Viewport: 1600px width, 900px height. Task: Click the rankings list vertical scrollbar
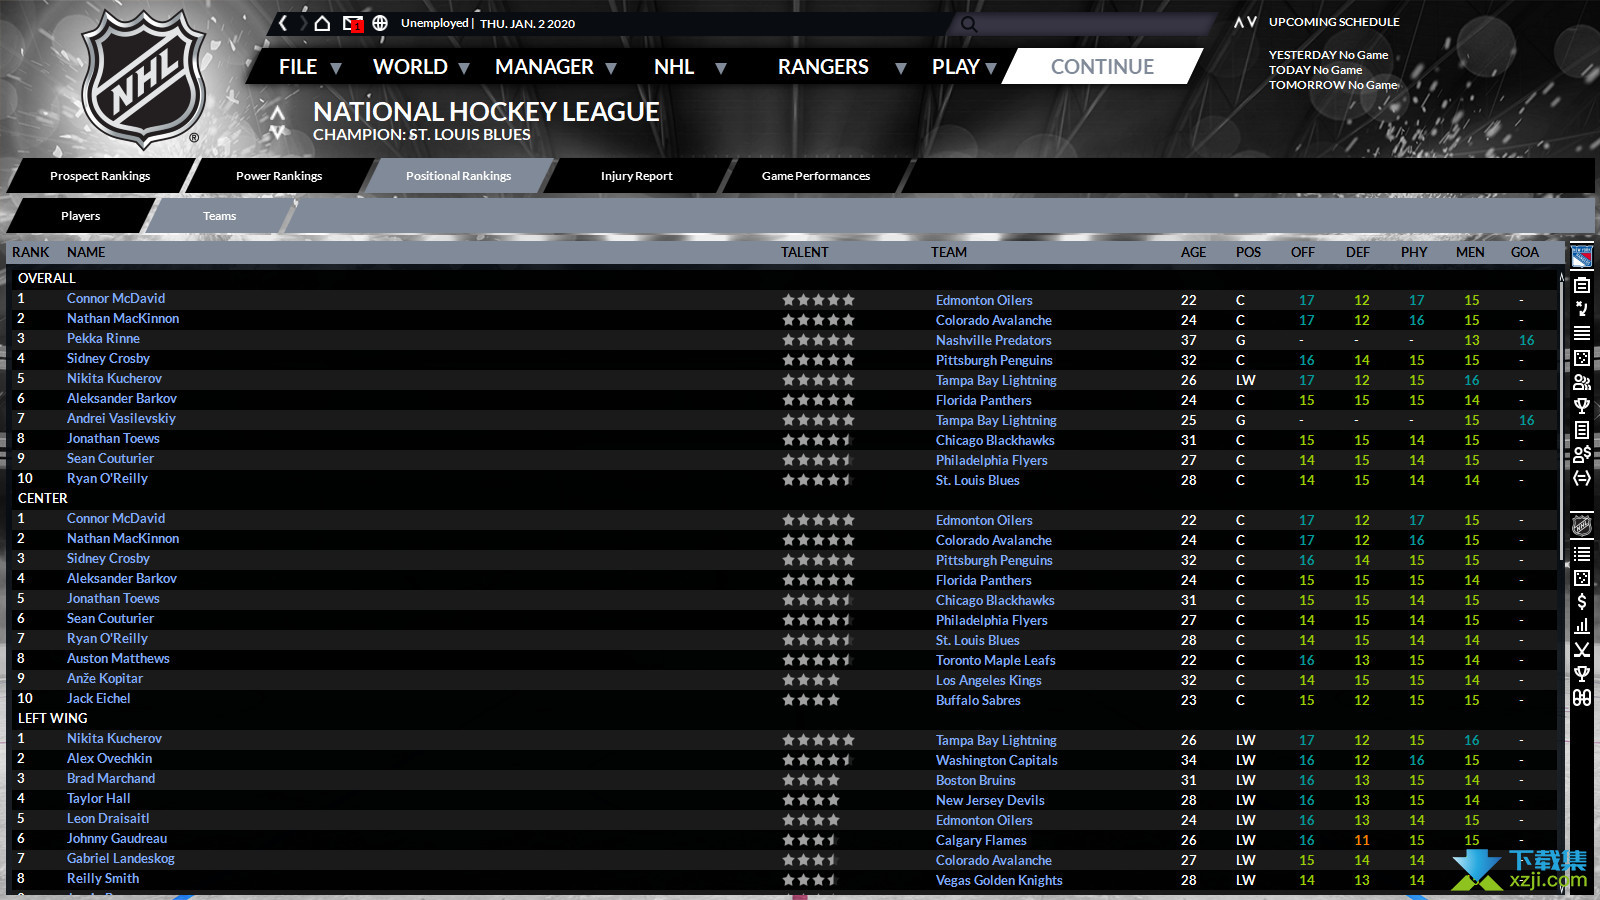tap(1561, 420)
